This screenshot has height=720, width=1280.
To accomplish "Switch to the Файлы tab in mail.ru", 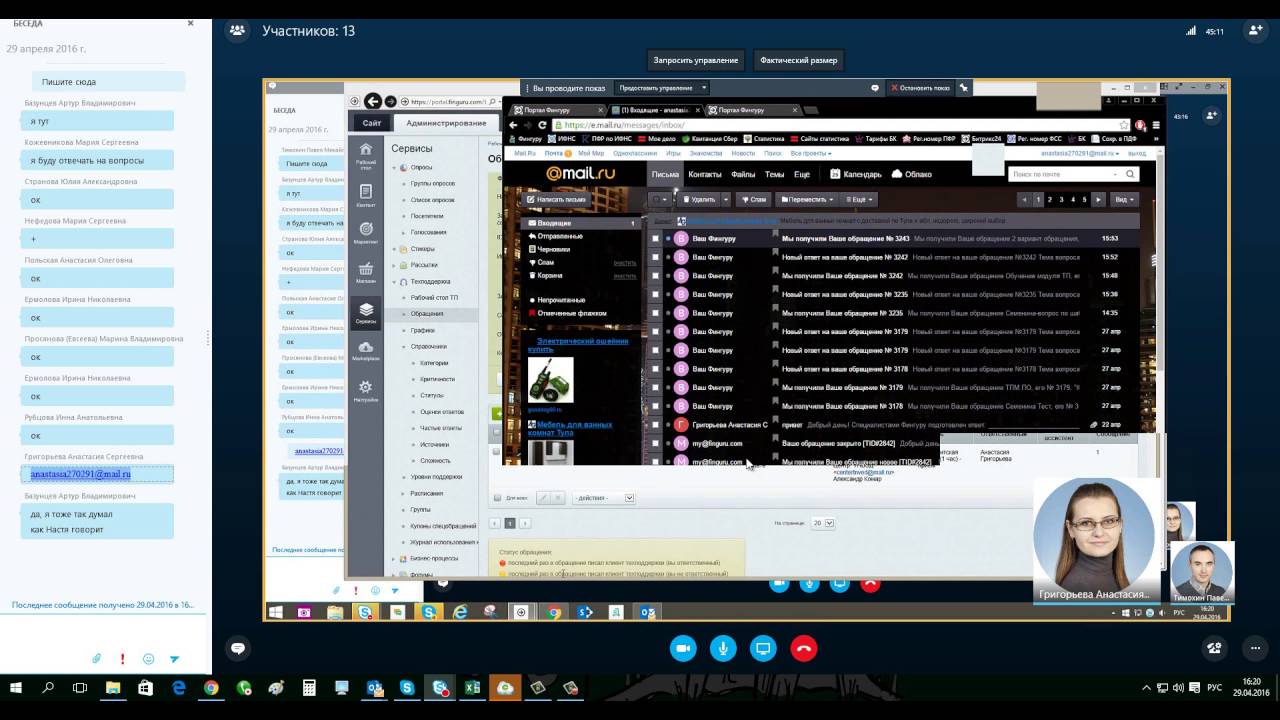I will [743, 174].
